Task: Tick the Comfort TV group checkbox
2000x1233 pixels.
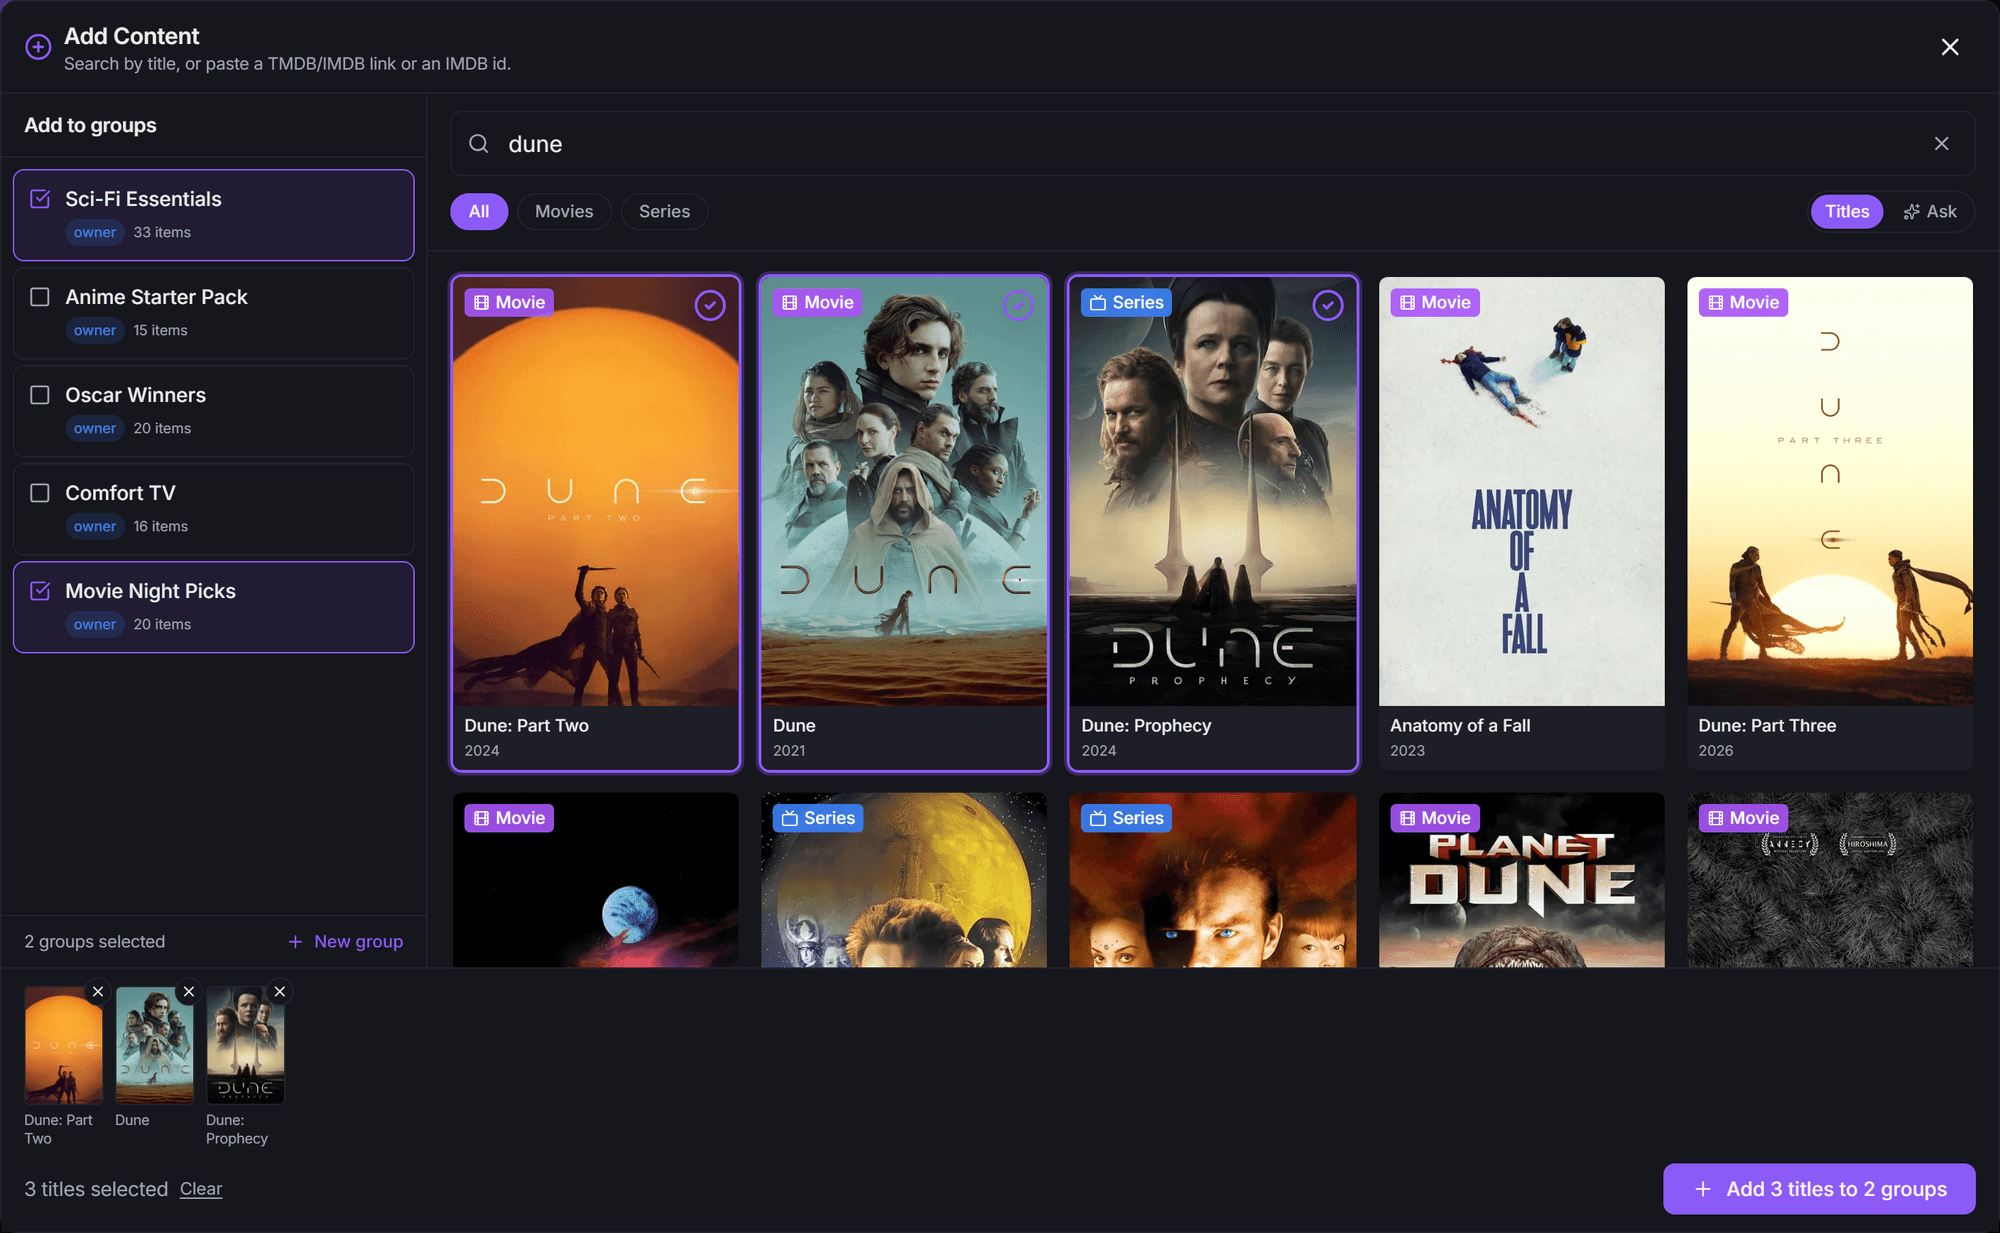Action: [x=40, y=493]
